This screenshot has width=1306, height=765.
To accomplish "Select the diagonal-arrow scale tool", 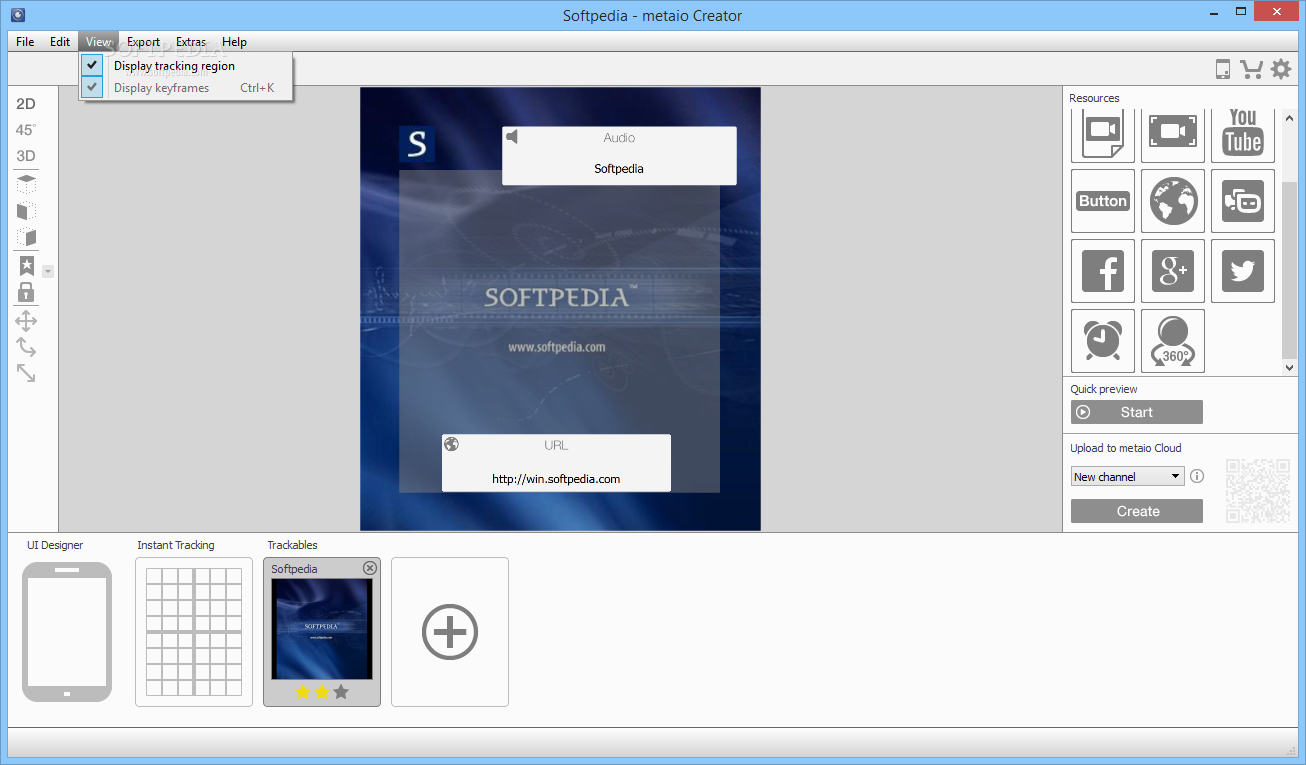I will (26, 373).
